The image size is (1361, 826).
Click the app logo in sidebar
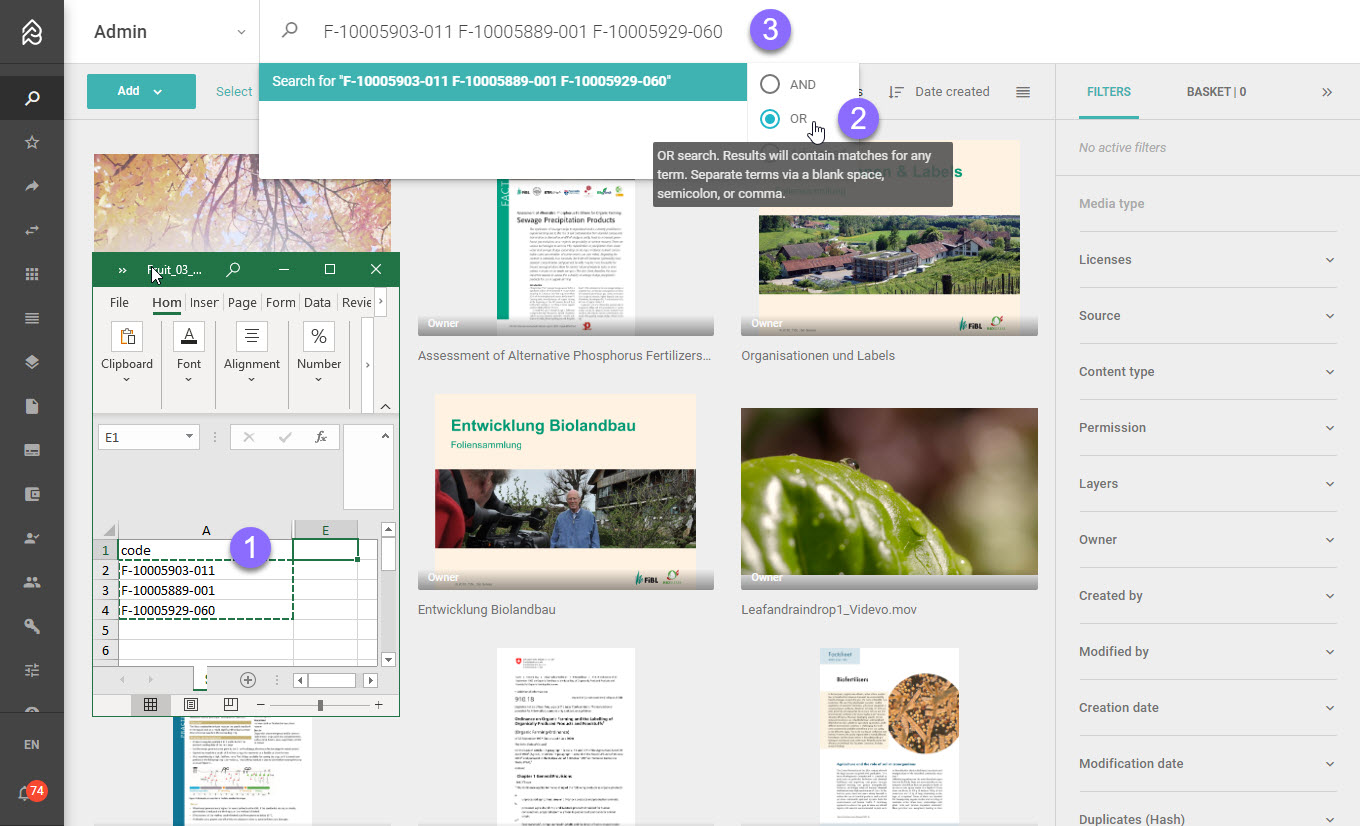[32, 32]
